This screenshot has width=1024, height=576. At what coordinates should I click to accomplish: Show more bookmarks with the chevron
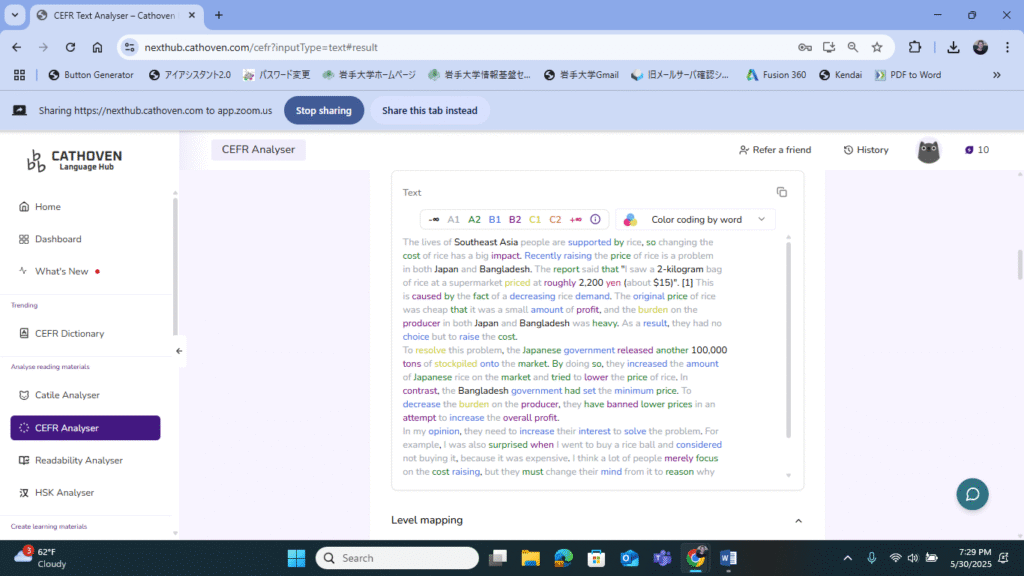[996, 75]
